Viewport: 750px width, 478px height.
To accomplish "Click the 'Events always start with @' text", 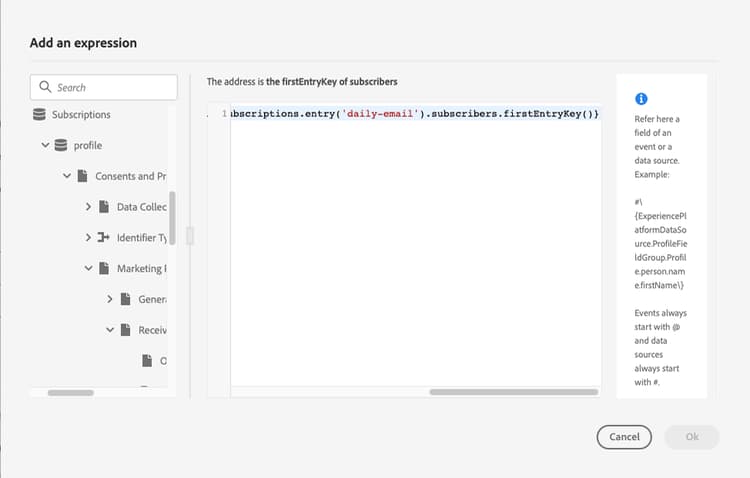I will point(660,347).
